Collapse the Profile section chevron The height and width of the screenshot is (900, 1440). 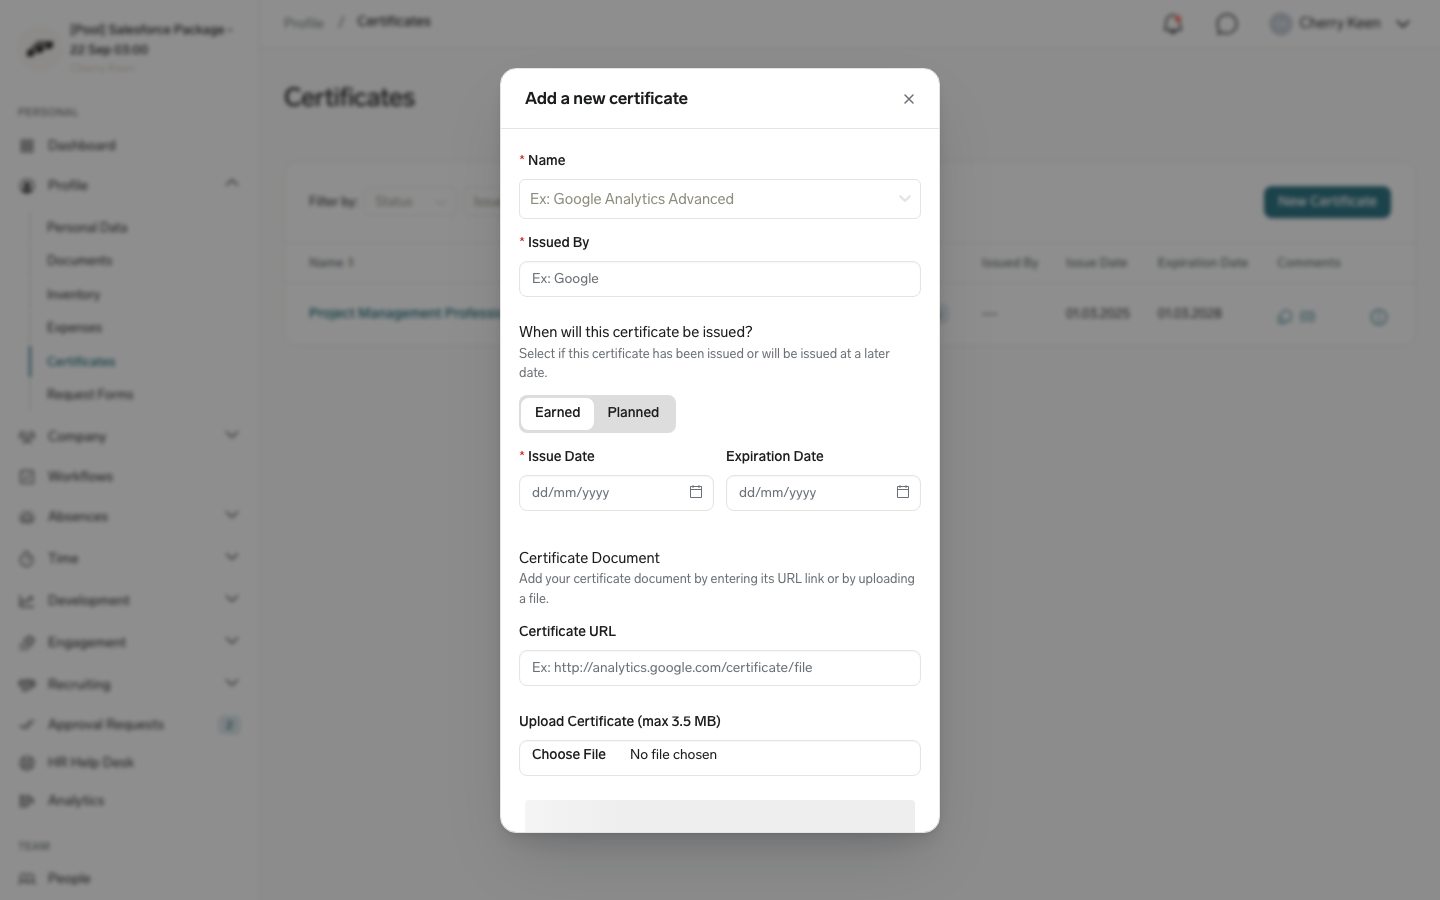(x=232, y=183)
